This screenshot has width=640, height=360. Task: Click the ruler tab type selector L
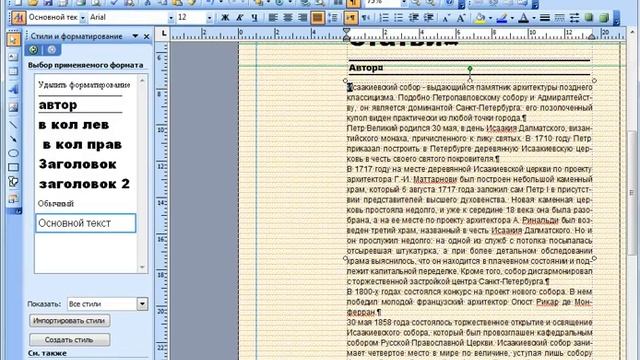click(x=164, y=33)
